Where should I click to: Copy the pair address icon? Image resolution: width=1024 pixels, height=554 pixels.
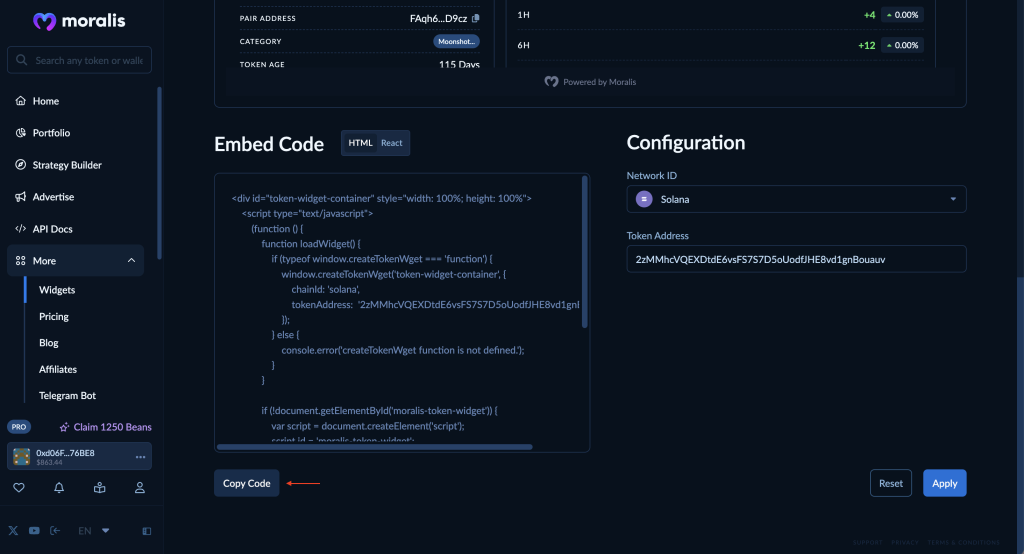(475, 18)
